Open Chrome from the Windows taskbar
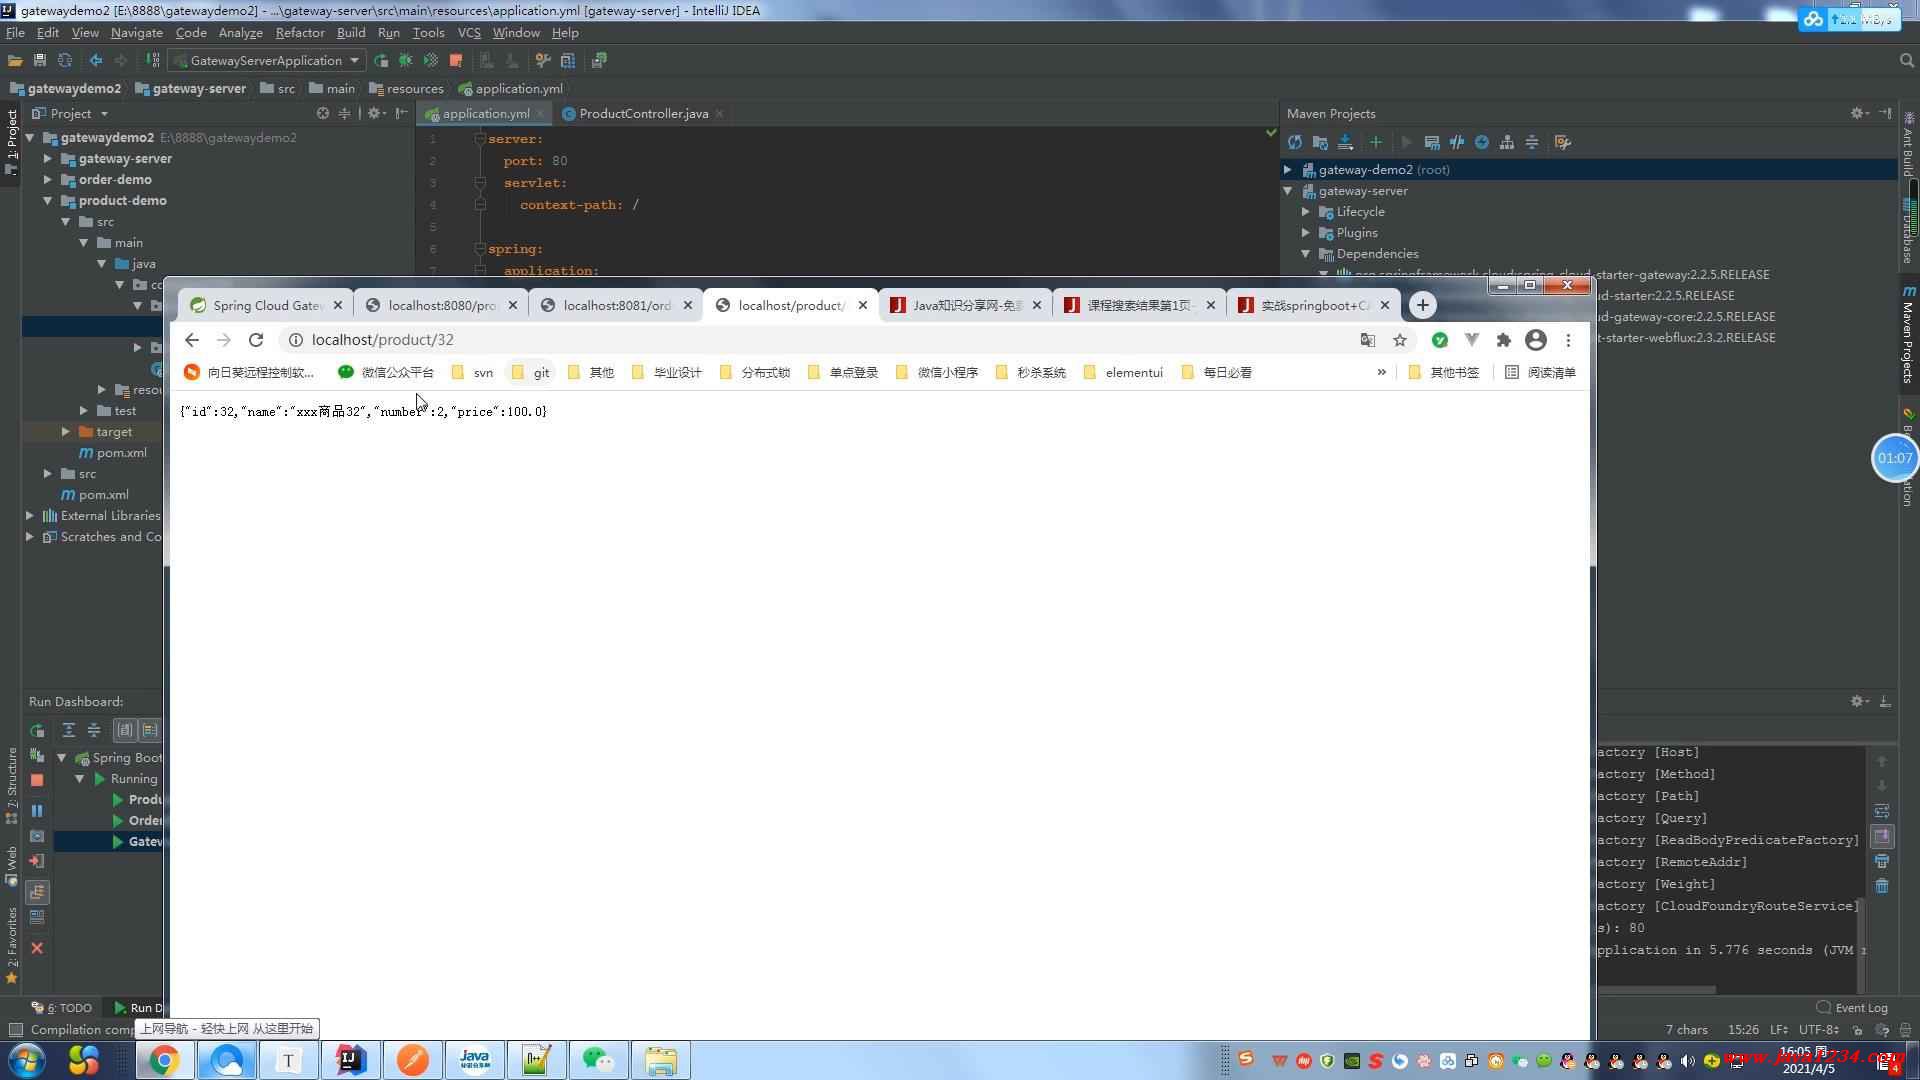The height and width of the screenshot is (1080, 1920). pyautogui.click(x=165, y=1060)
